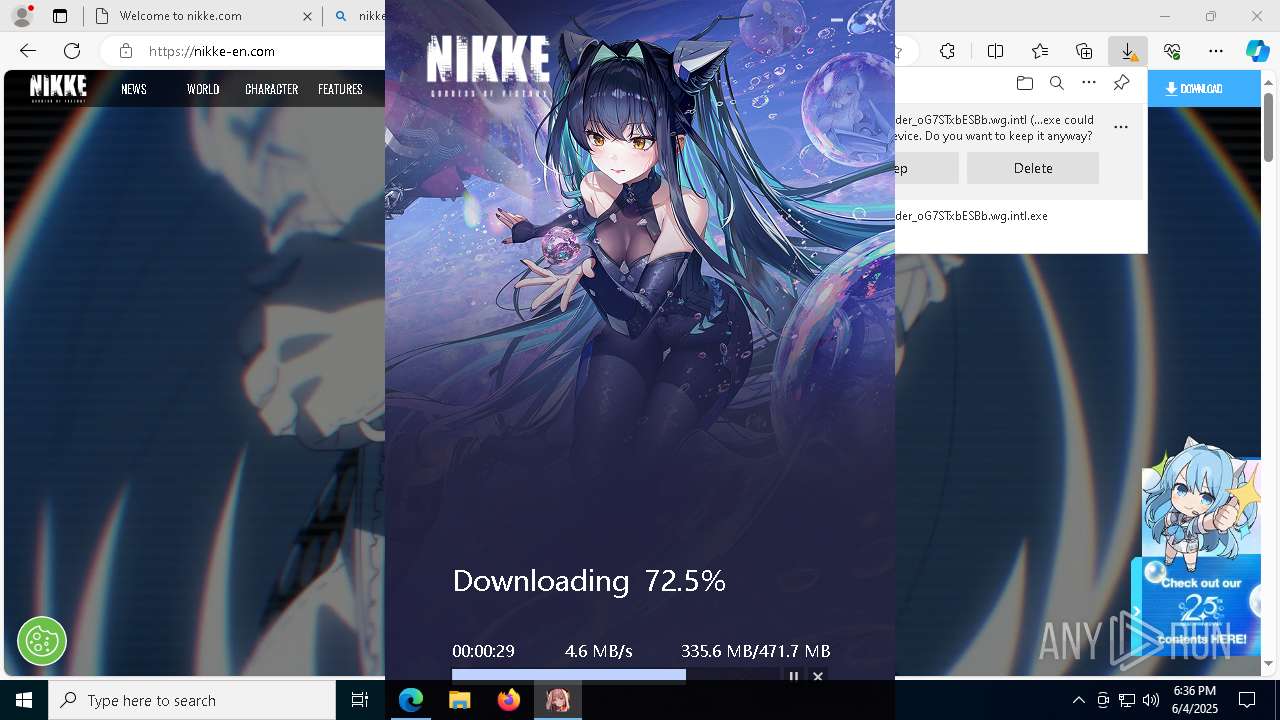
Task: Open WORLD in site navigation
Action: click(x=203, y=89)
